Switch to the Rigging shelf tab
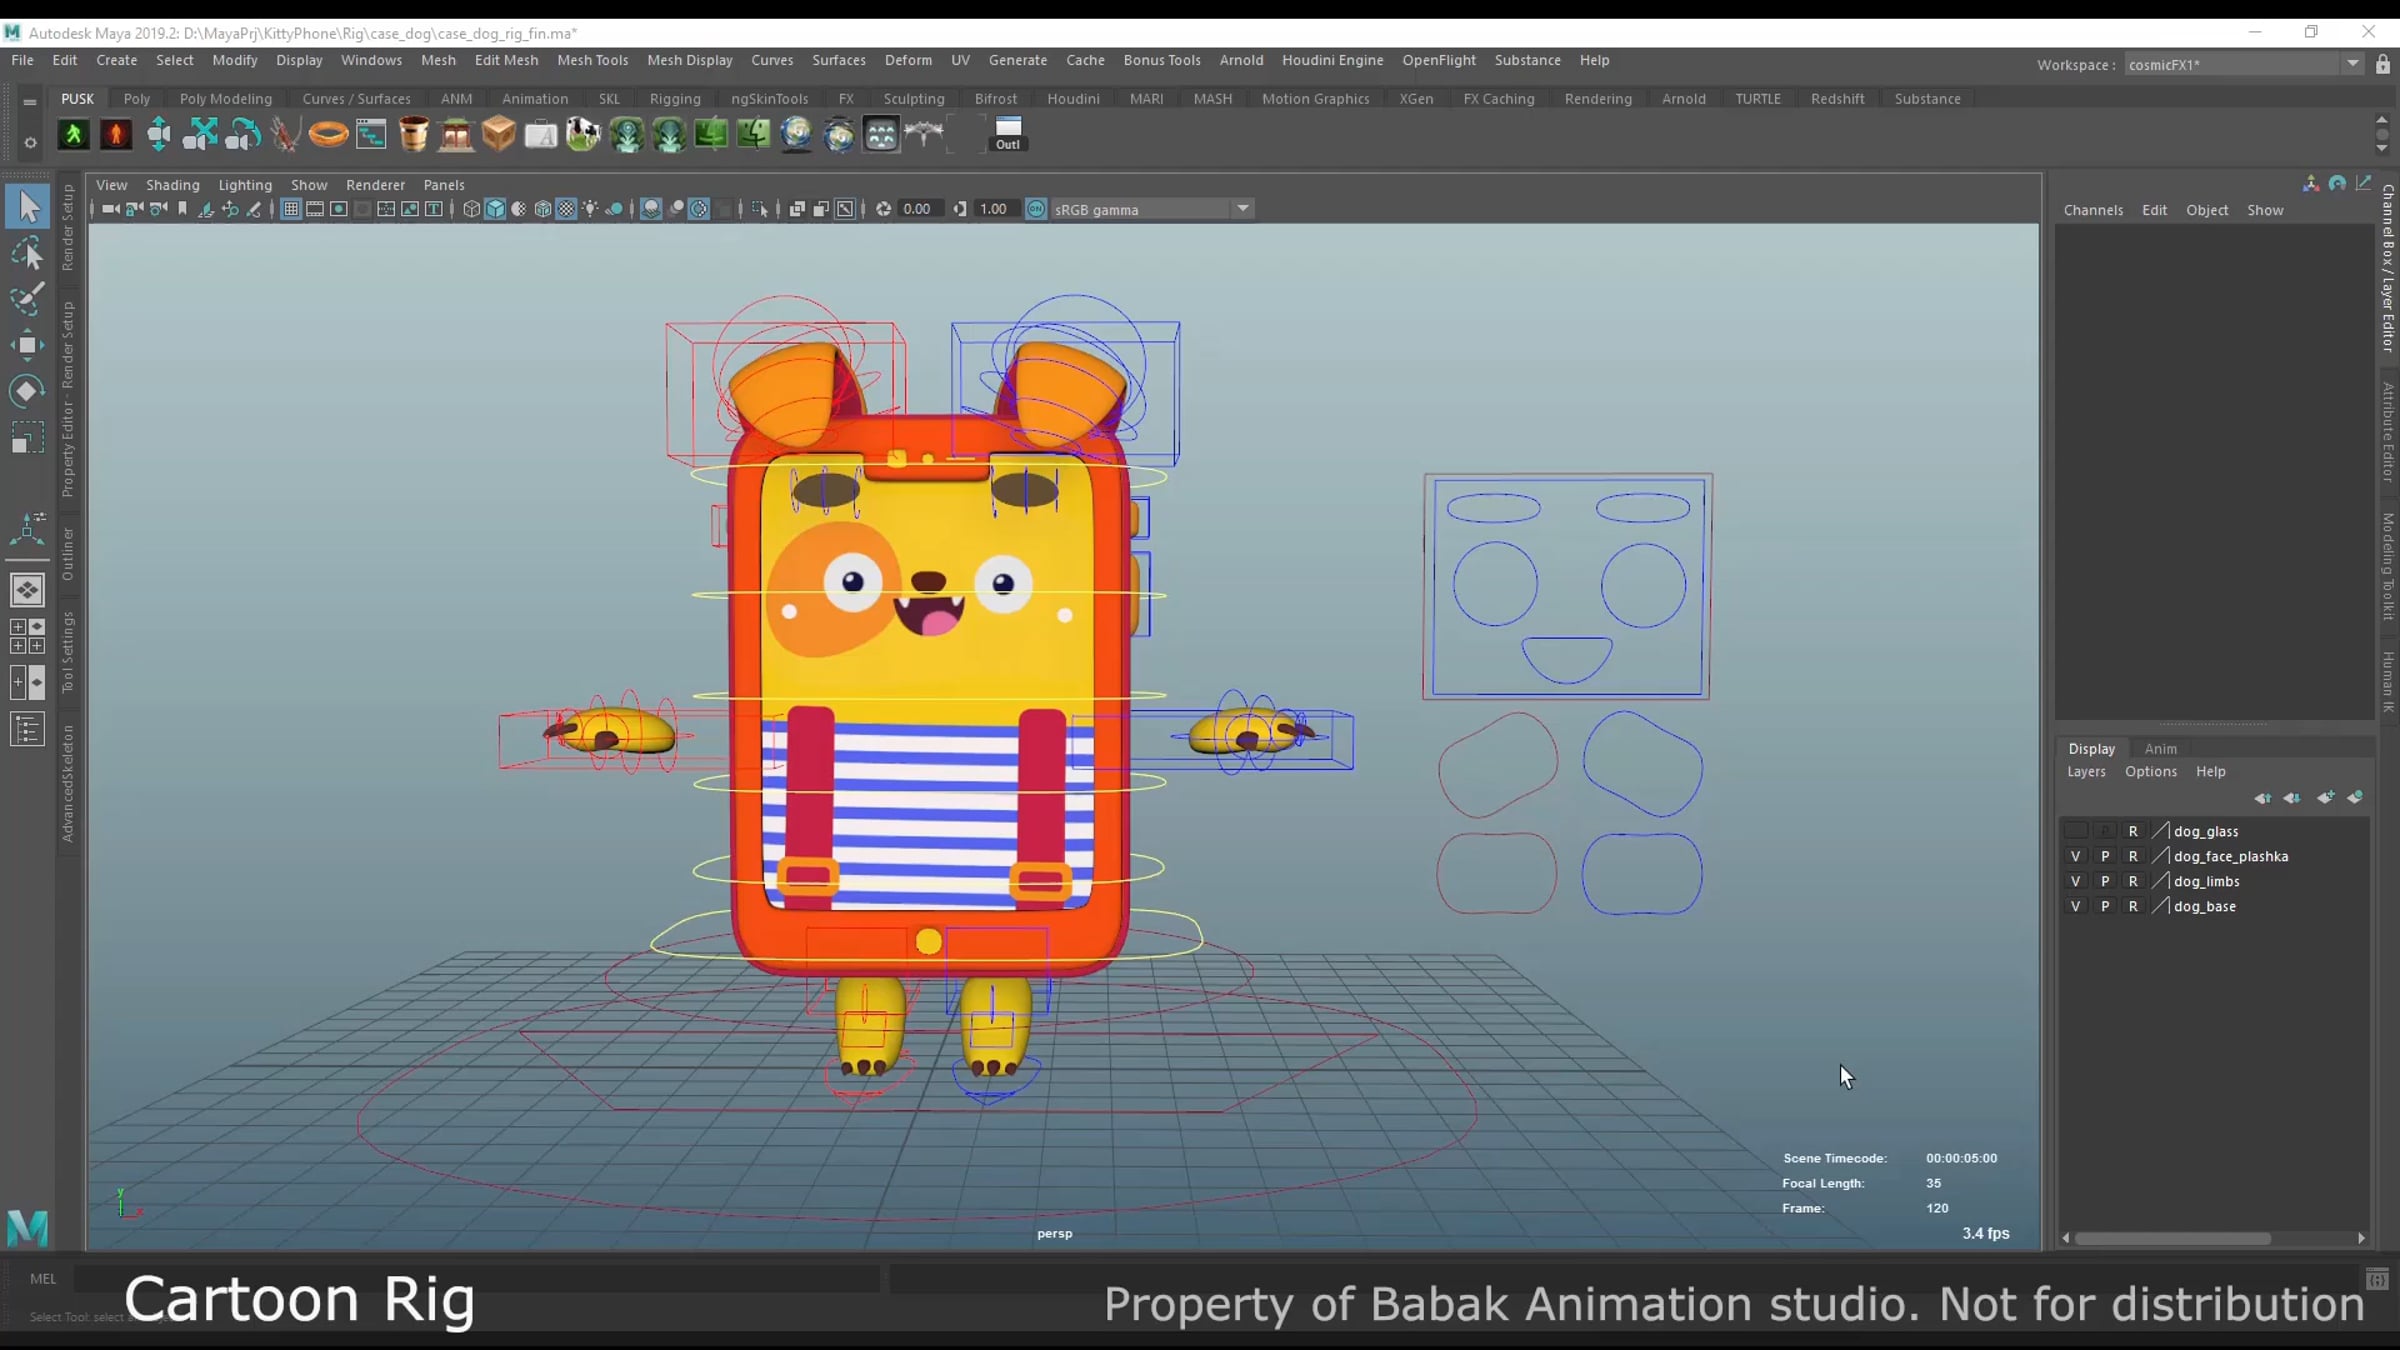The width and height of the screenshot is (2400, 1350). [674, 99]
